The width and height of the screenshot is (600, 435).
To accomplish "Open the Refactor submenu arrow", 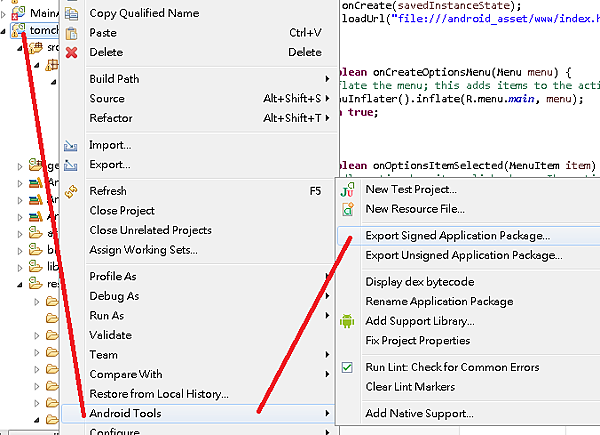I will click(x=327, y=118).
